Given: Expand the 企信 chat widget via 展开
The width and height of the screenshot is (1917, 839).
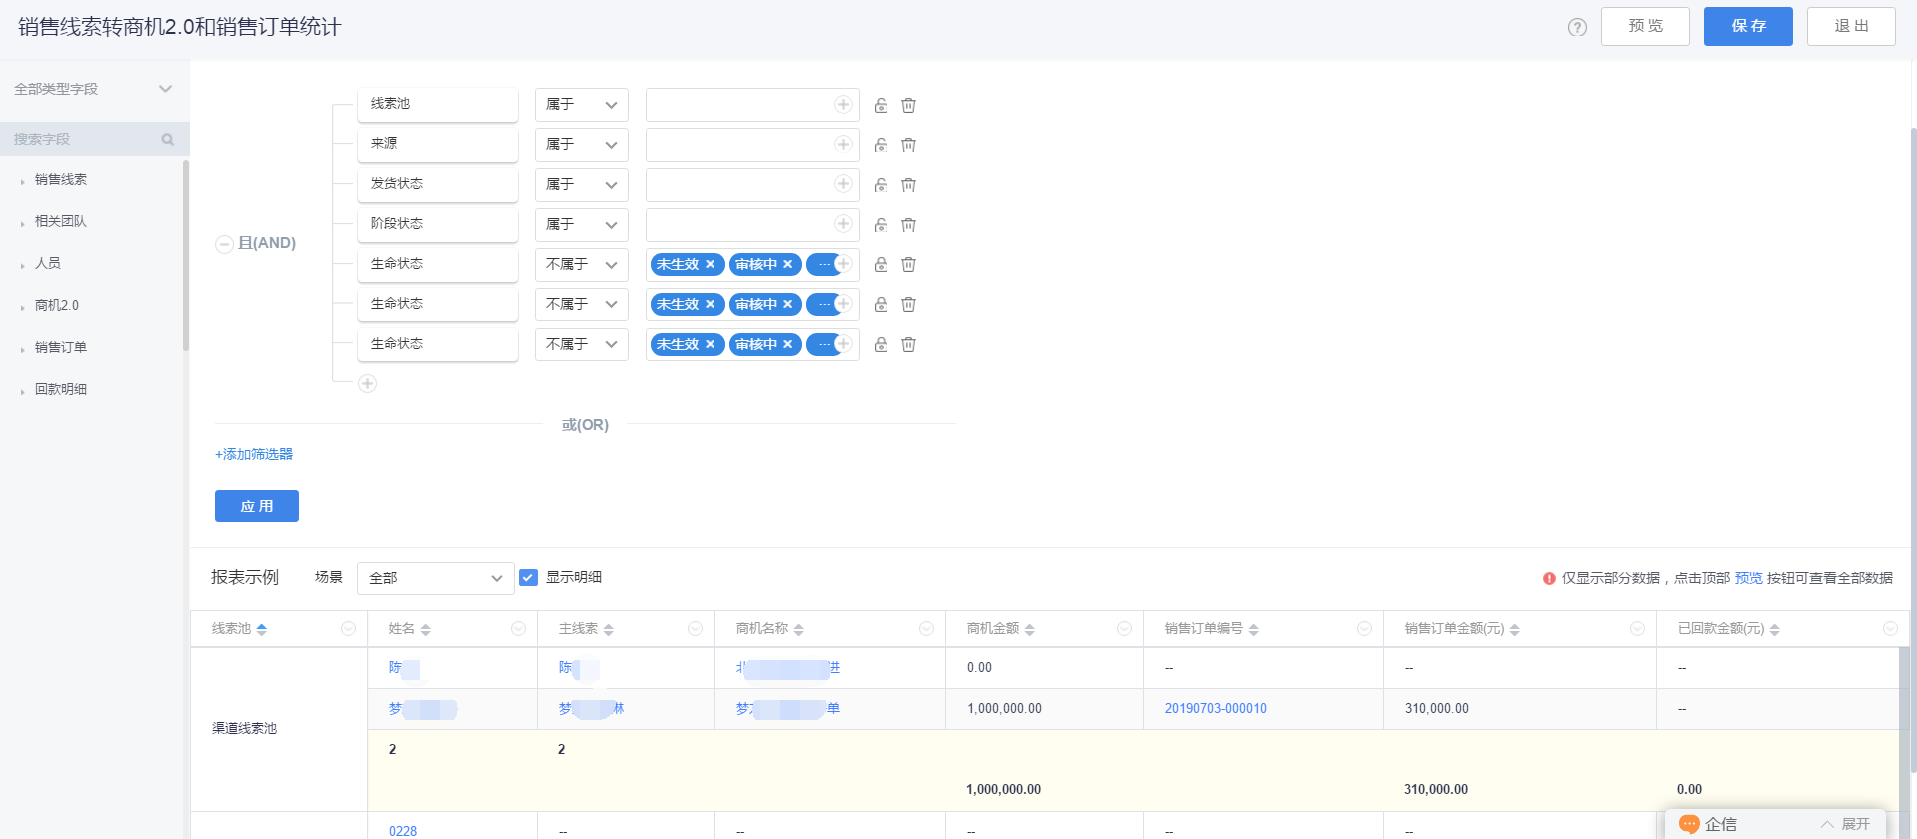Looking at the screenshot, I should pos(1846,824).
